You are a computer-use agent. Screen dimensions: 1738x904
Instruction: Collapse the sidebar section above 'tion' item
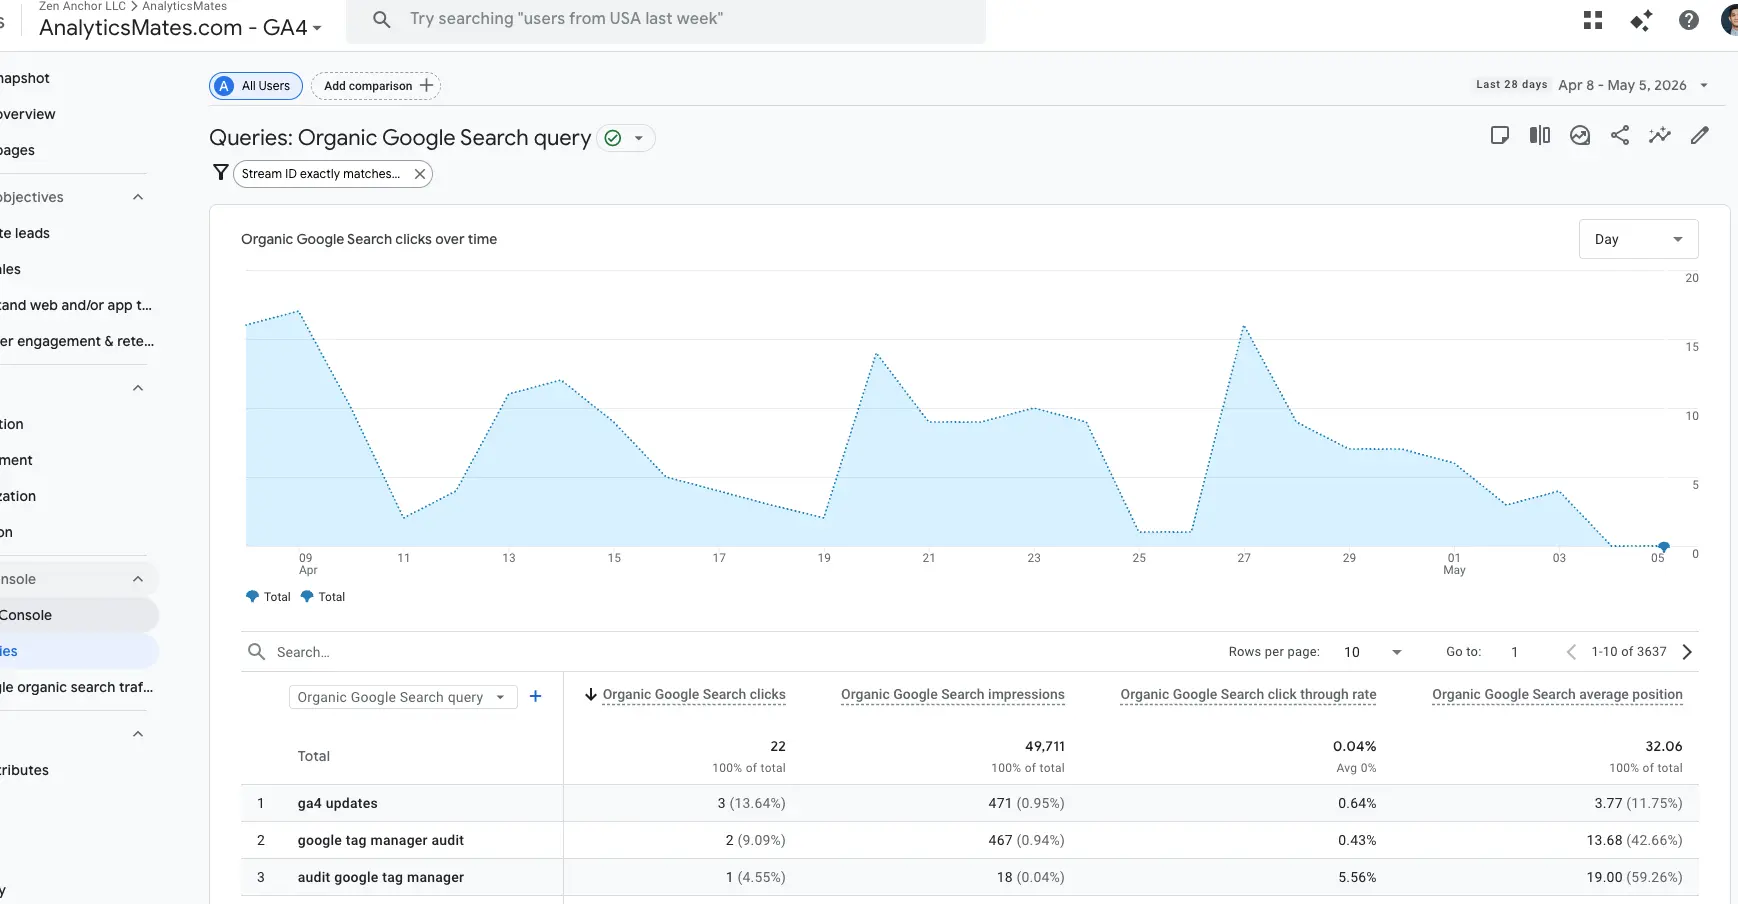tap(138, 388)
